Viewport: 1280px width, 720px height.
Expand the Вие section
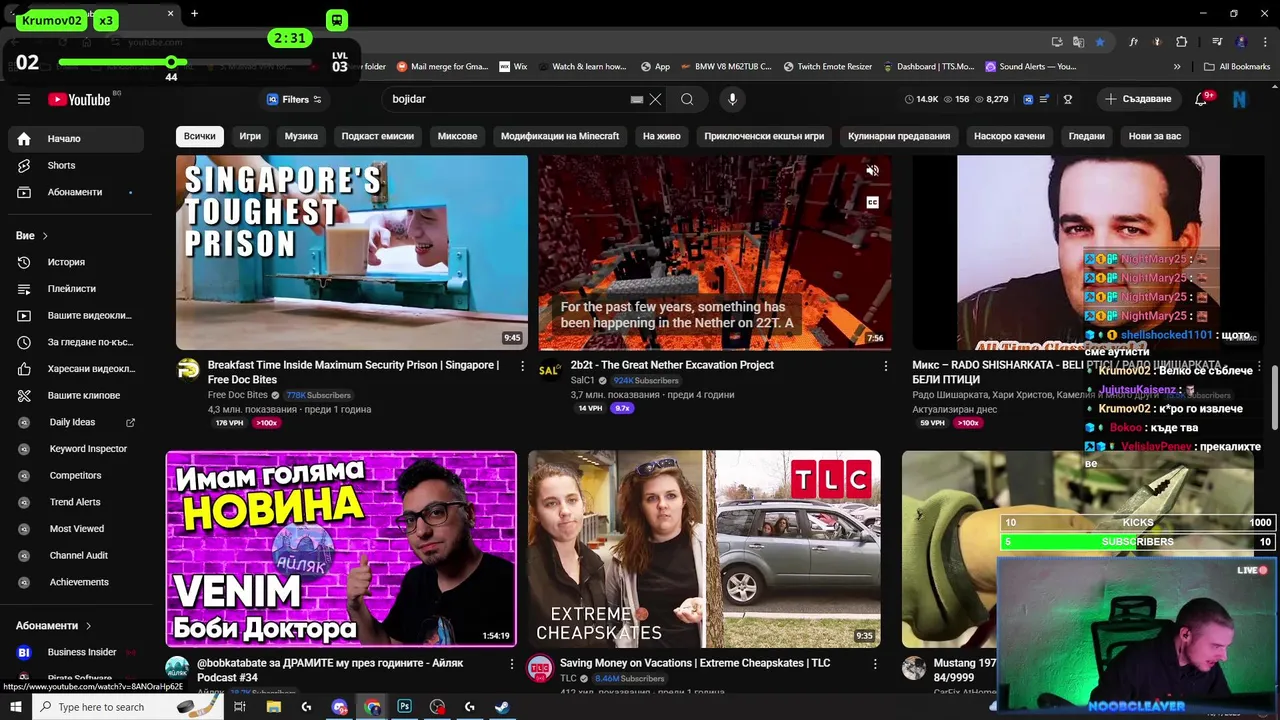pyautogui.click(x=32, y=235)
